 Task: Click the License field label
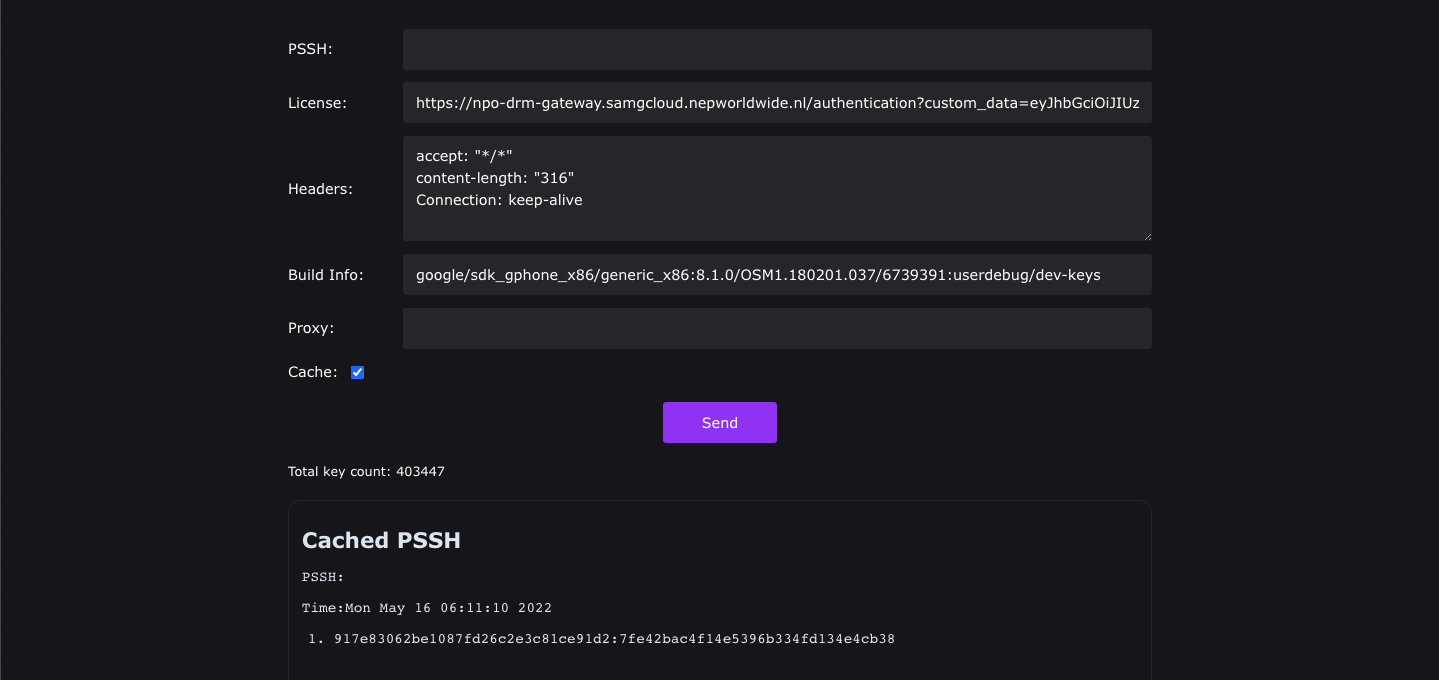[x=316, y=102]
